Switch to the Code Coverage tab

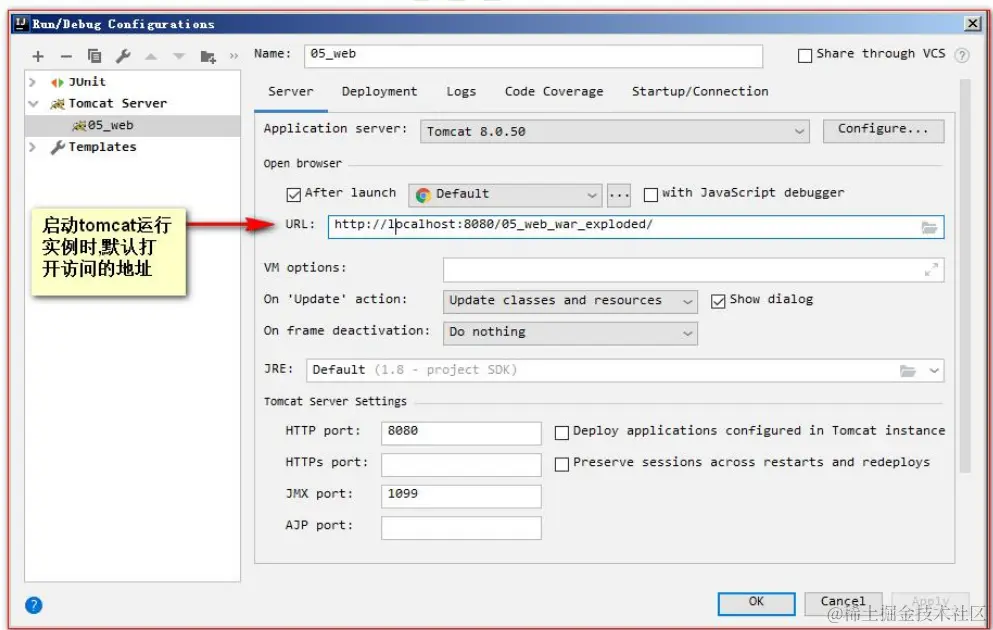pyautogui.click(x=553, y=92)
